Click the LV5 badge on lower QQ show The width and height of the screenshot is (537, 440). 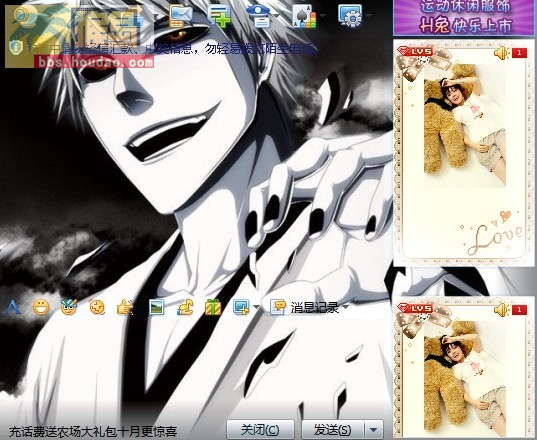tap(415, 308)
